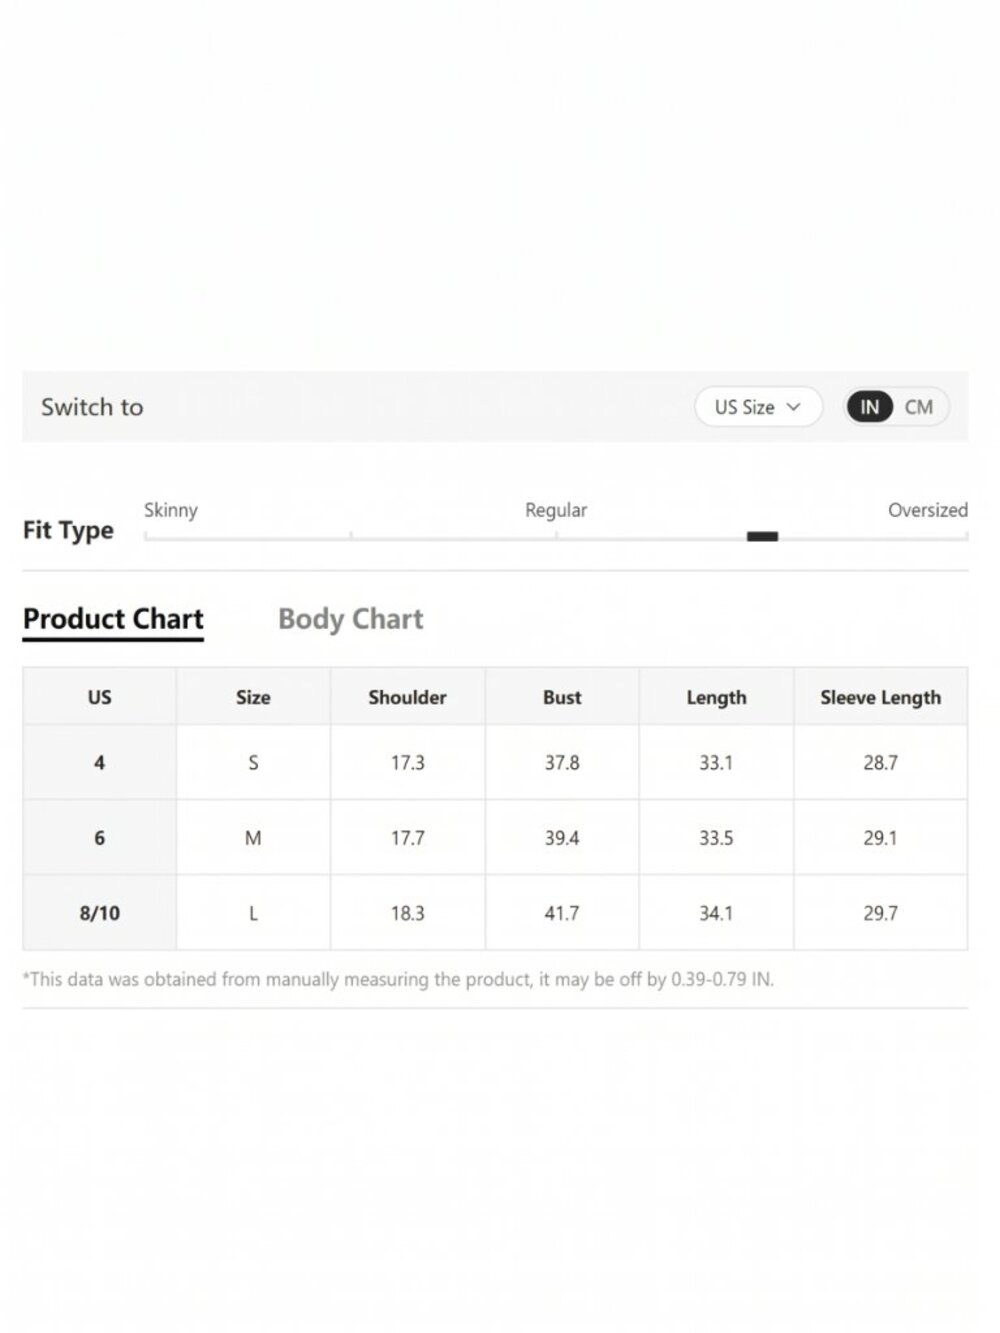This screenshot has width=1000, height=1333.
Task: Click the US Size chevron arrow
Action: (794, 407)
